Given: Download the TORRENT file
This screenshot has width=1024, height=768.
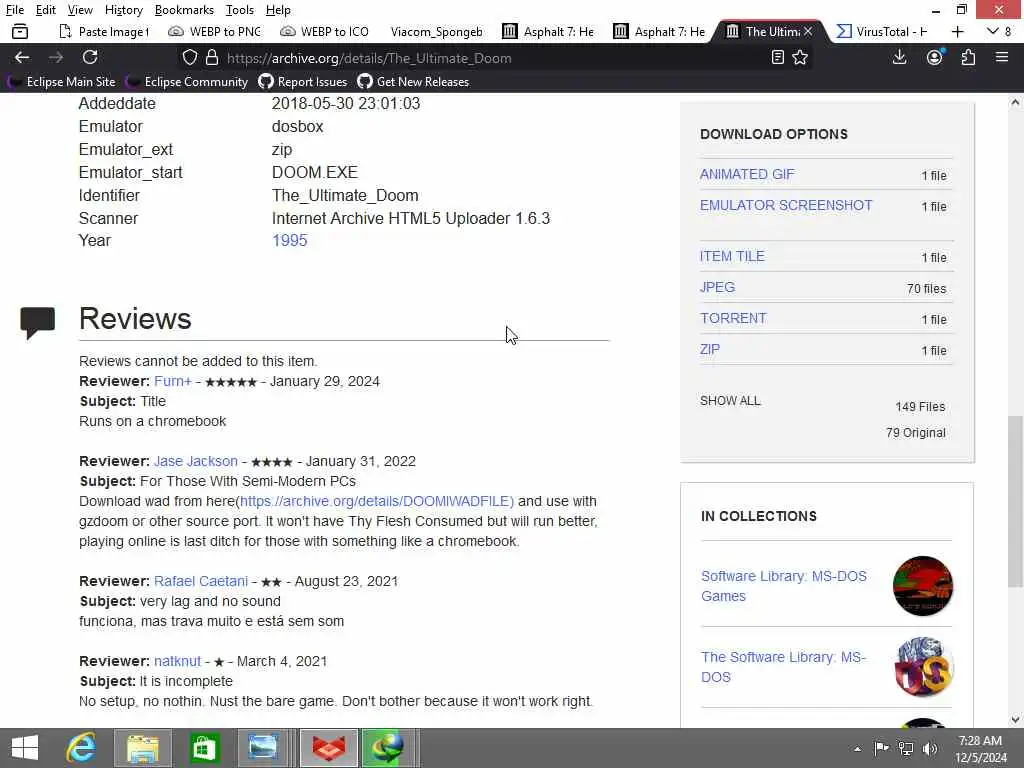Looking at the screenshot, I should [733, 318].
